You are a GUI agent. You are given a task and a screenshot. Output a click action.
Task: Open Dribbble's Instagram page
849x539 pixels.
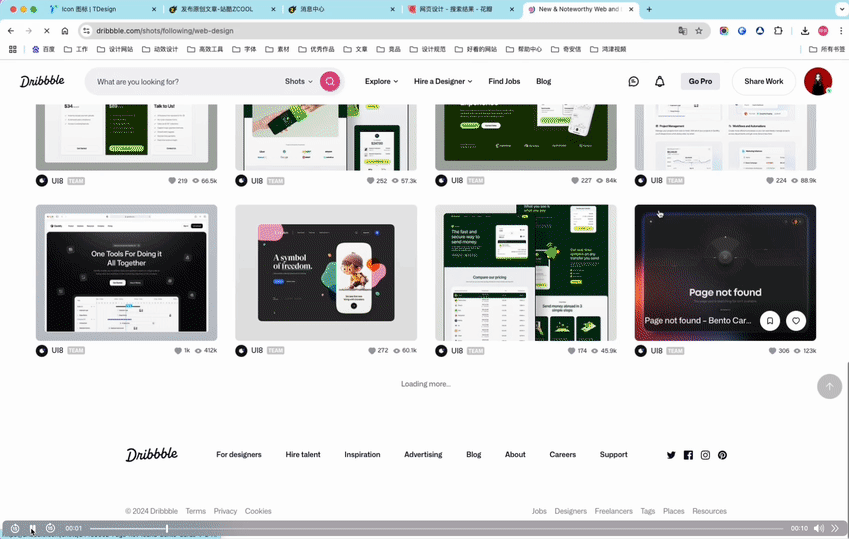[705, 455]
